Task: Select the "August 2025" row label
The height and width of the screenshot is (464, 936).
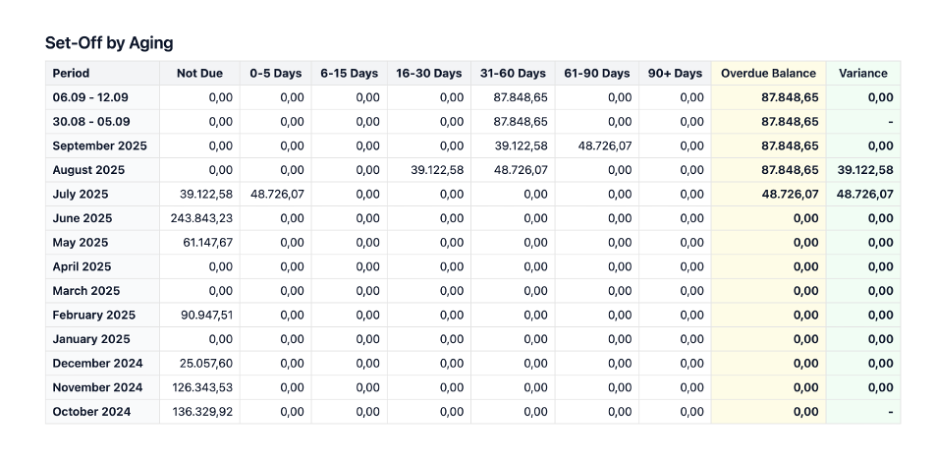Action: [88, 170]
